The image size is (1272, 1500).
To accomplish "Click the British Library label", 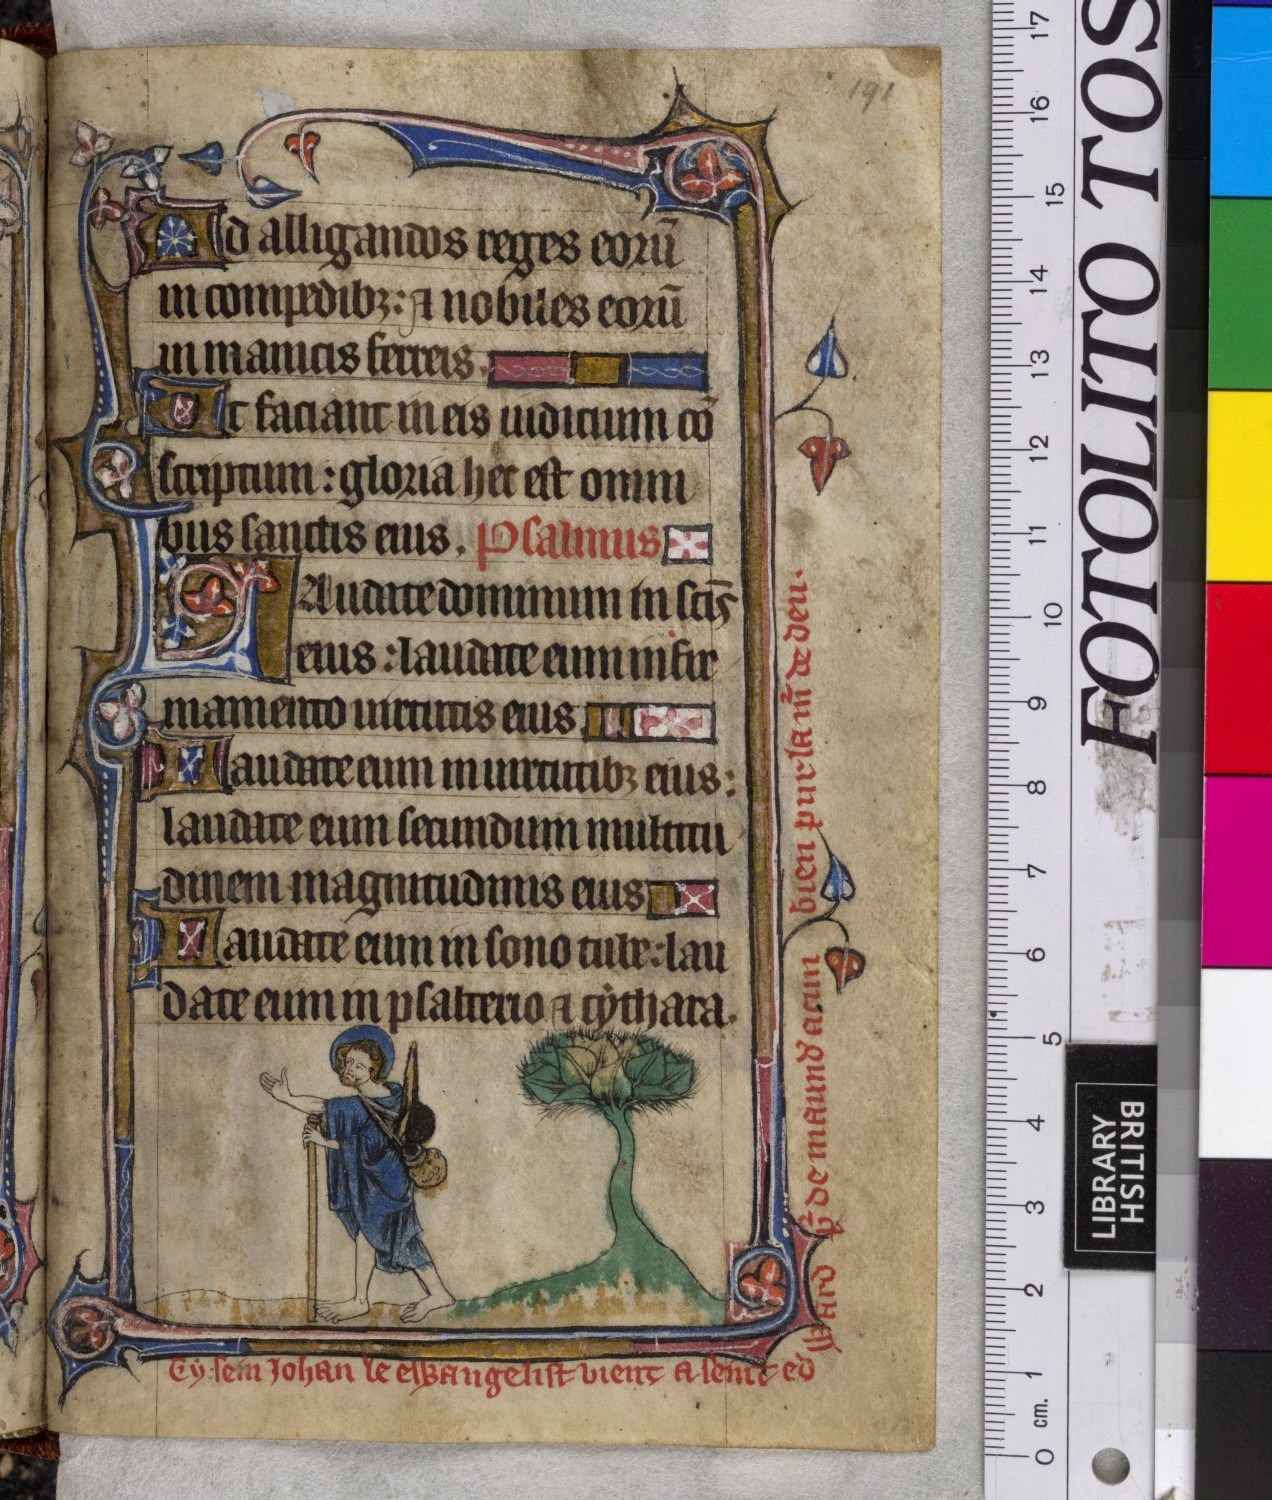I will pyautogui.click(x=1110, y=1157).
